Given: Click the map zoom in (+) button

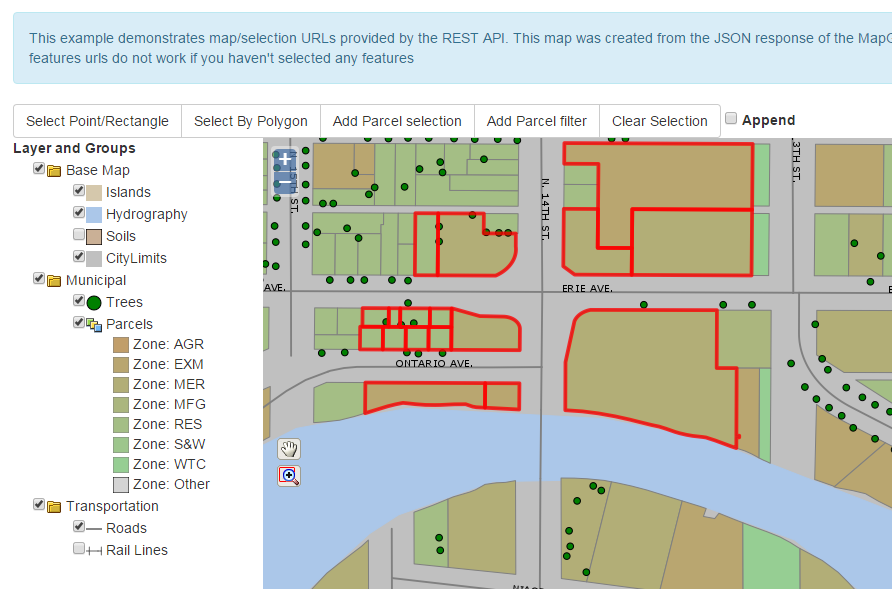Looking at the screenshot, I should 284,159.
